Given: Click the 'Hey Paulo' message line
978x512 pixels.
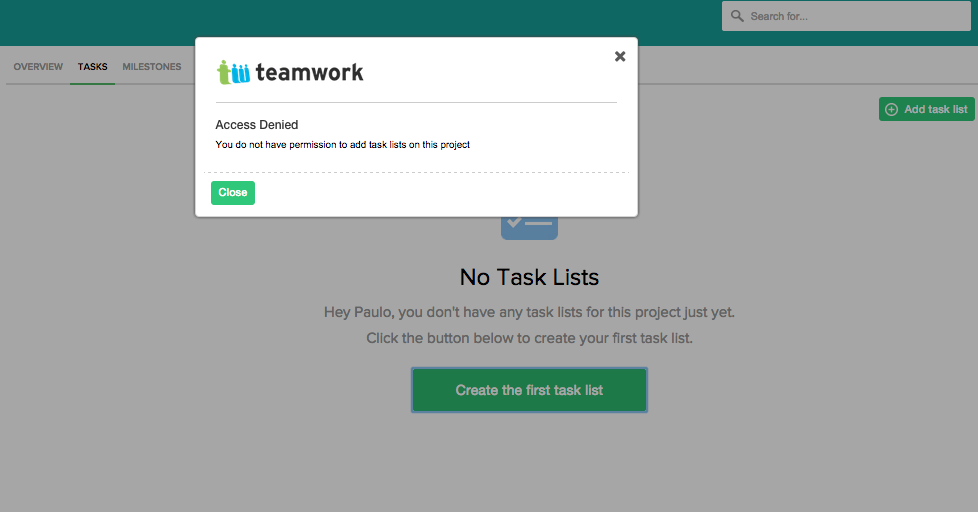Looking at the screenshot, I should (529, 312).
